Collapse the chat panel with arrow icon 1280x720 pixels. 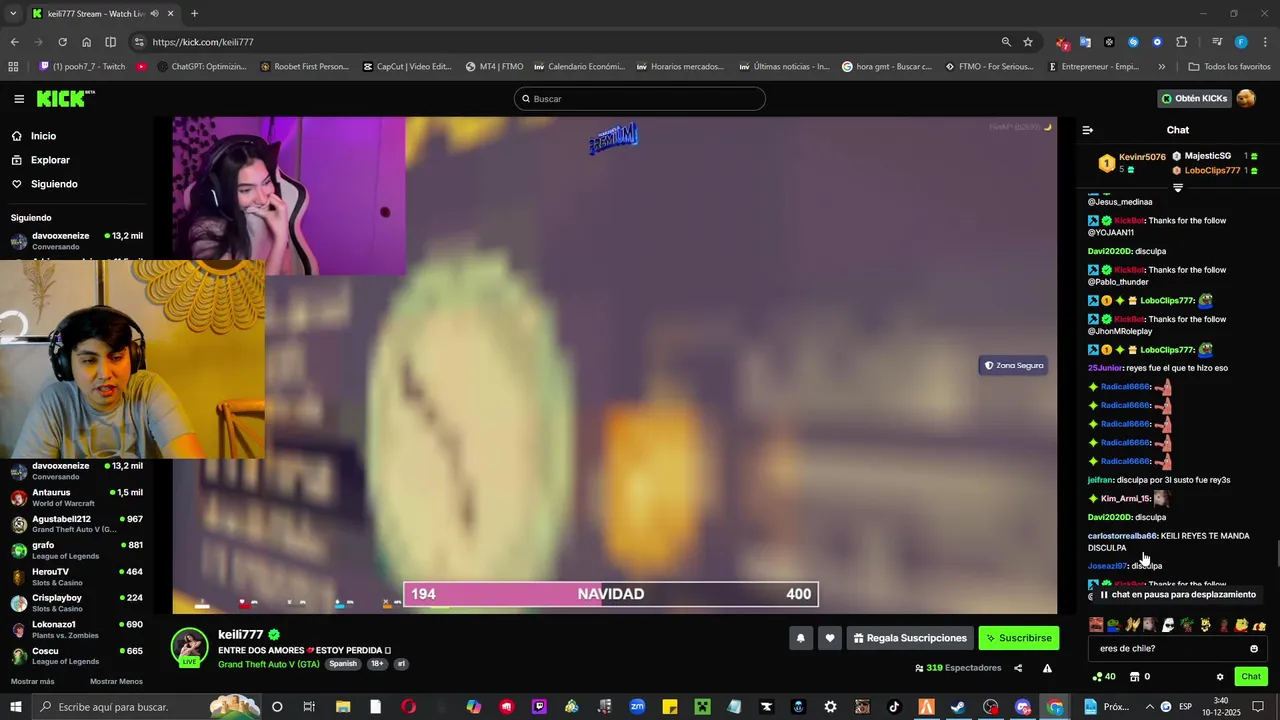tap(1088, 130)
